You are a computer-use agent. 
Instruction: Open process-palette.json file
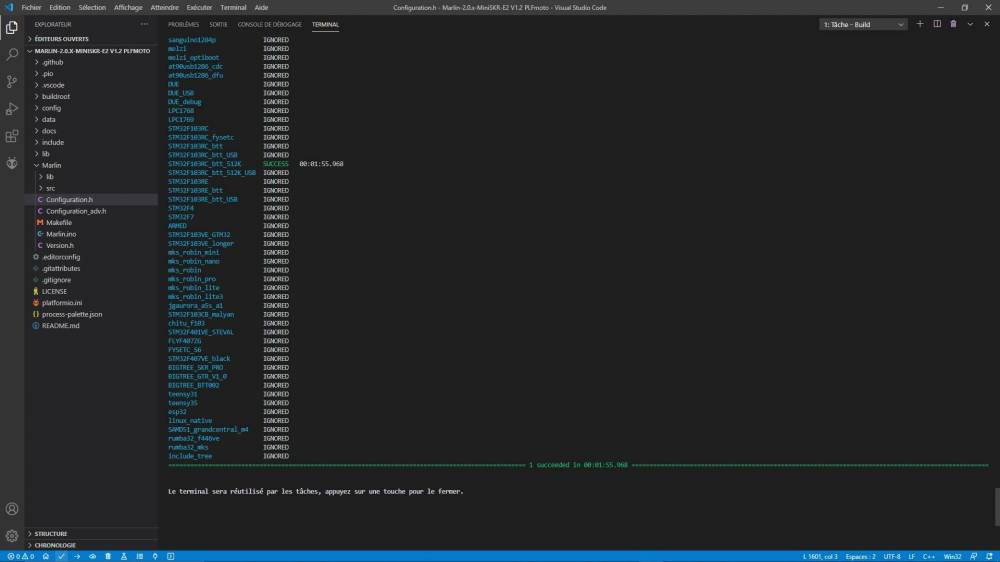(91, 314)
